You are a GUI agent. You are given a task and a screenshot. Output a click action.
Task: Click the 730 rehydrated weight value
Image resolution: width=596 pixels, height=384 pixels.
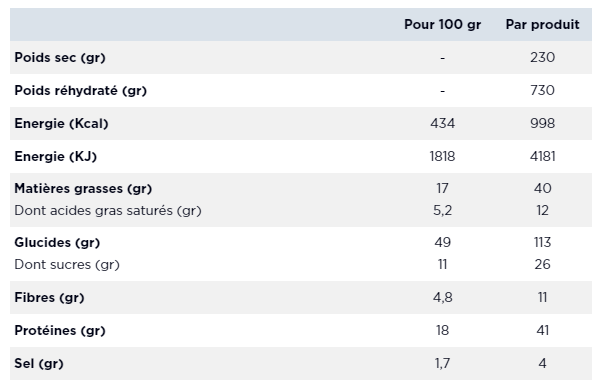[542, 90]
